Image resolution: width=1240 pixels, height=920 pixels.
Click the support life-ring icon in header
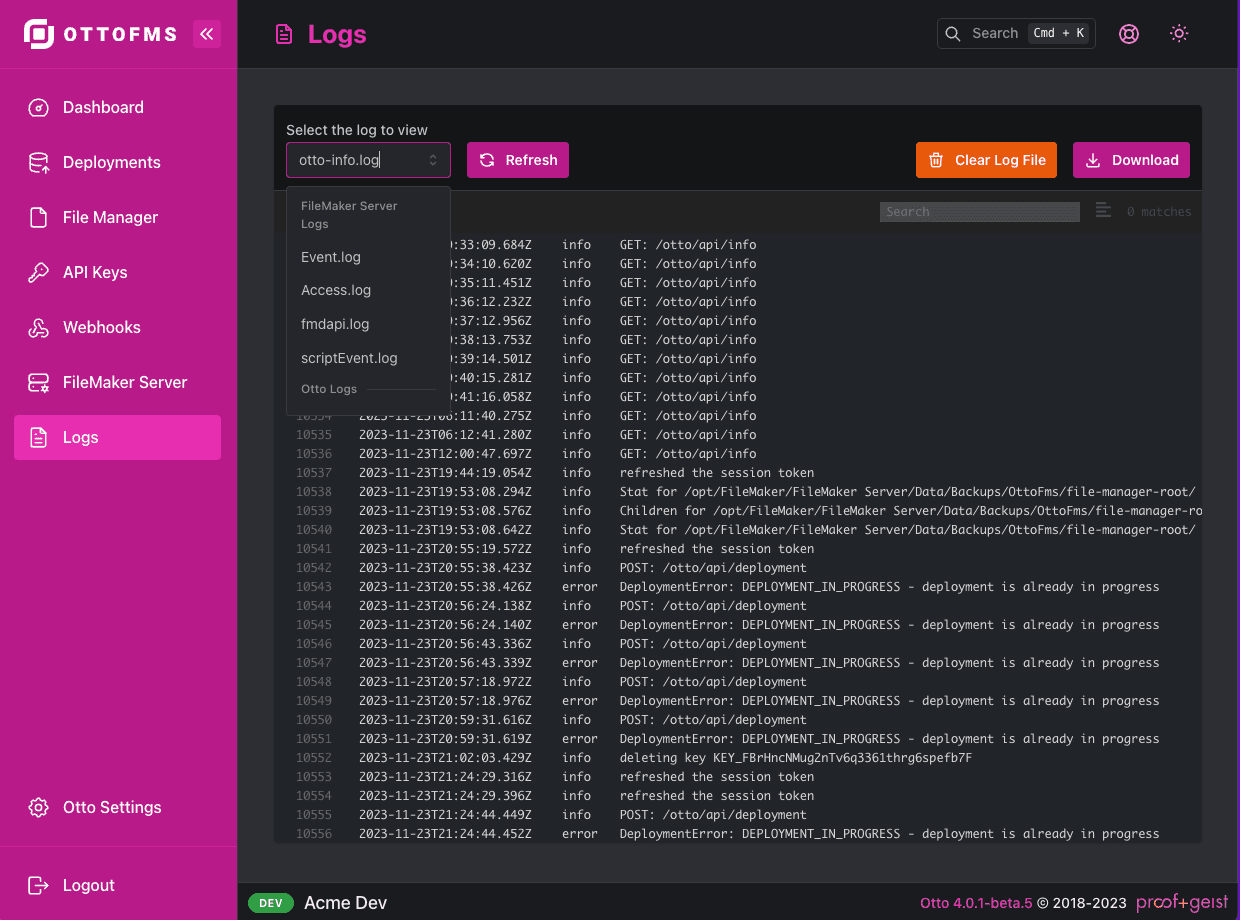[1129, 33]
